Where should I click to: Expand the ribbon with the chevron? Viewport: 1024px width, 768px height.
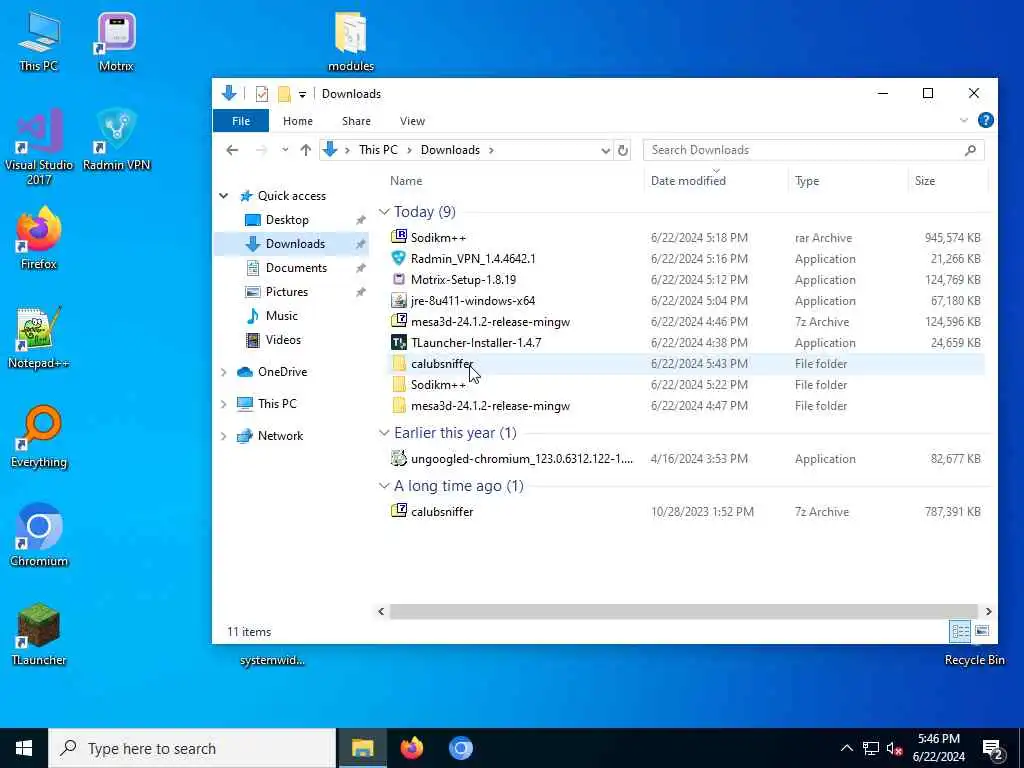coord(964,120)
